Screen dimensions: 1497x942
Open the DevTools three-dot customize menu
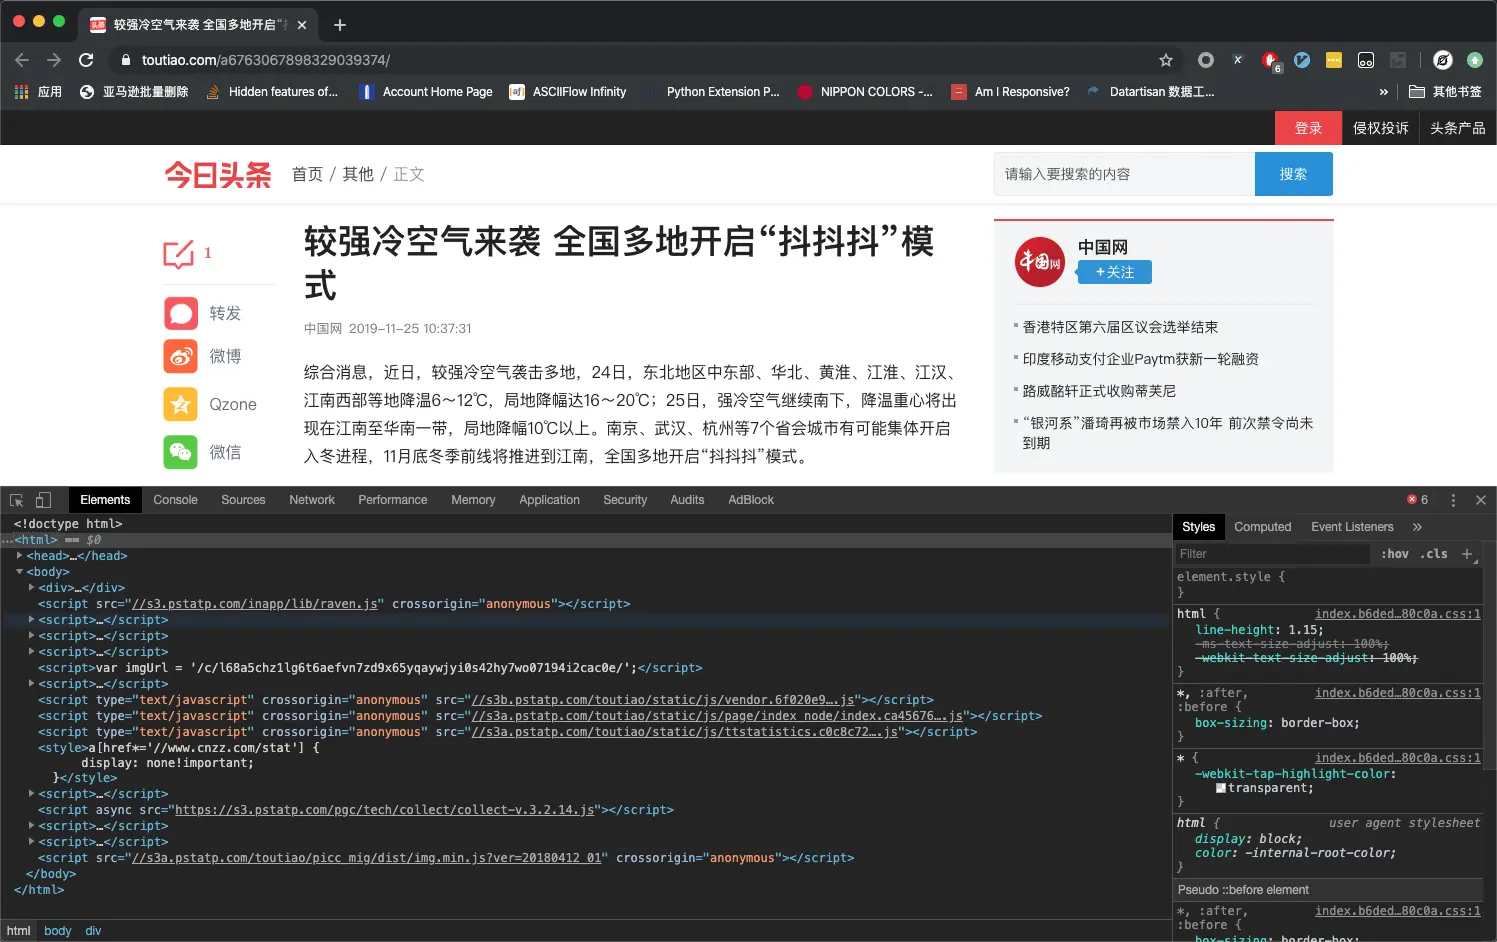(1453, 500)
